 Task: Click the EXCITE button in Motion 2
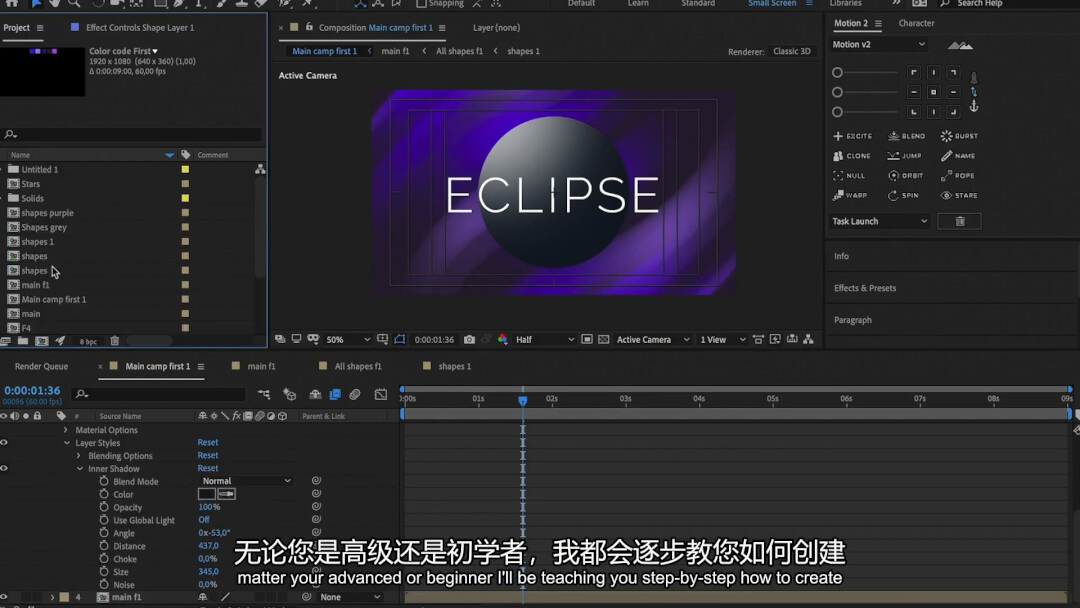click(852, 136)
